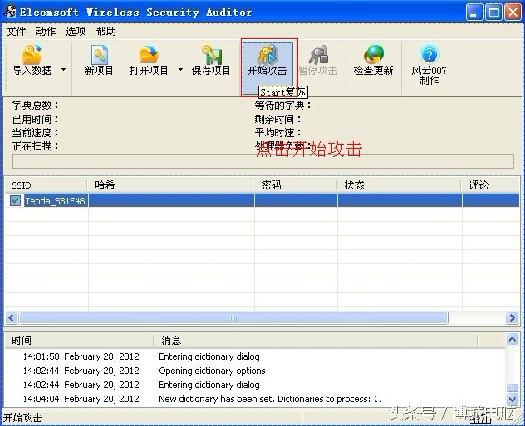This screenshot has width=525, height=426.
Task: Uncheck the Tenda network row checkbox
Action: [x=15, y=201]
